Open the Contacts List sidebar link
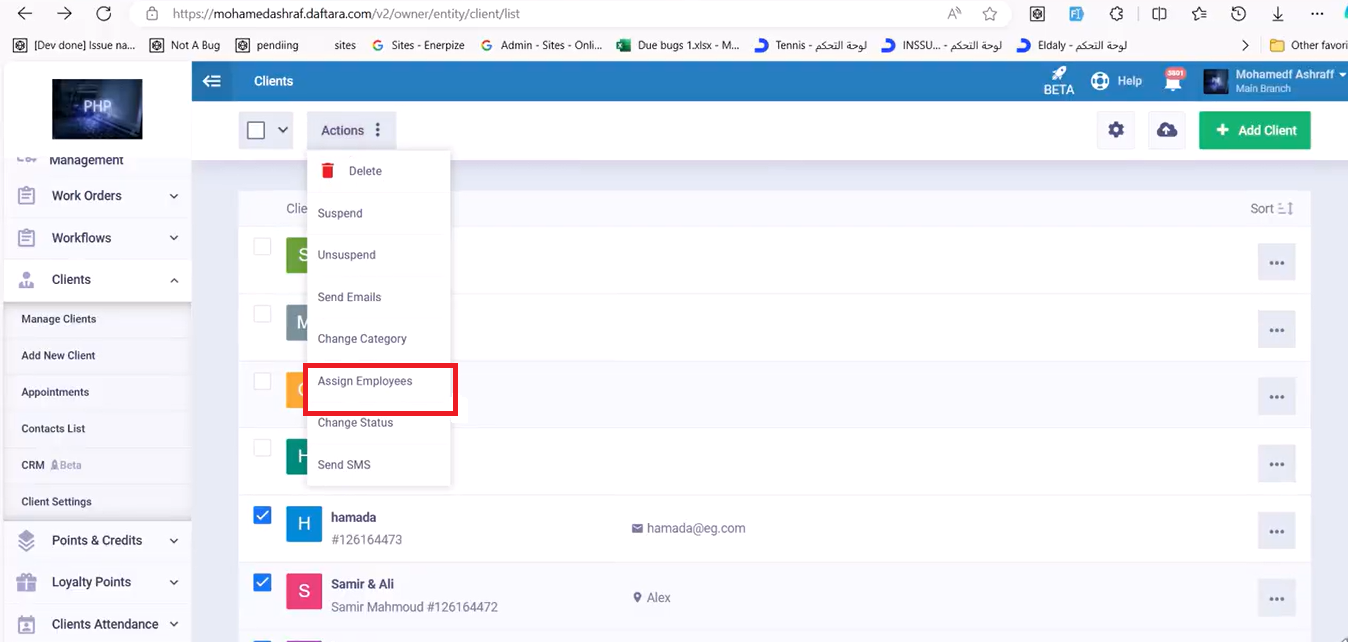Image resolution: width=1348 pixels, height=642 pixels. (53, 428)
